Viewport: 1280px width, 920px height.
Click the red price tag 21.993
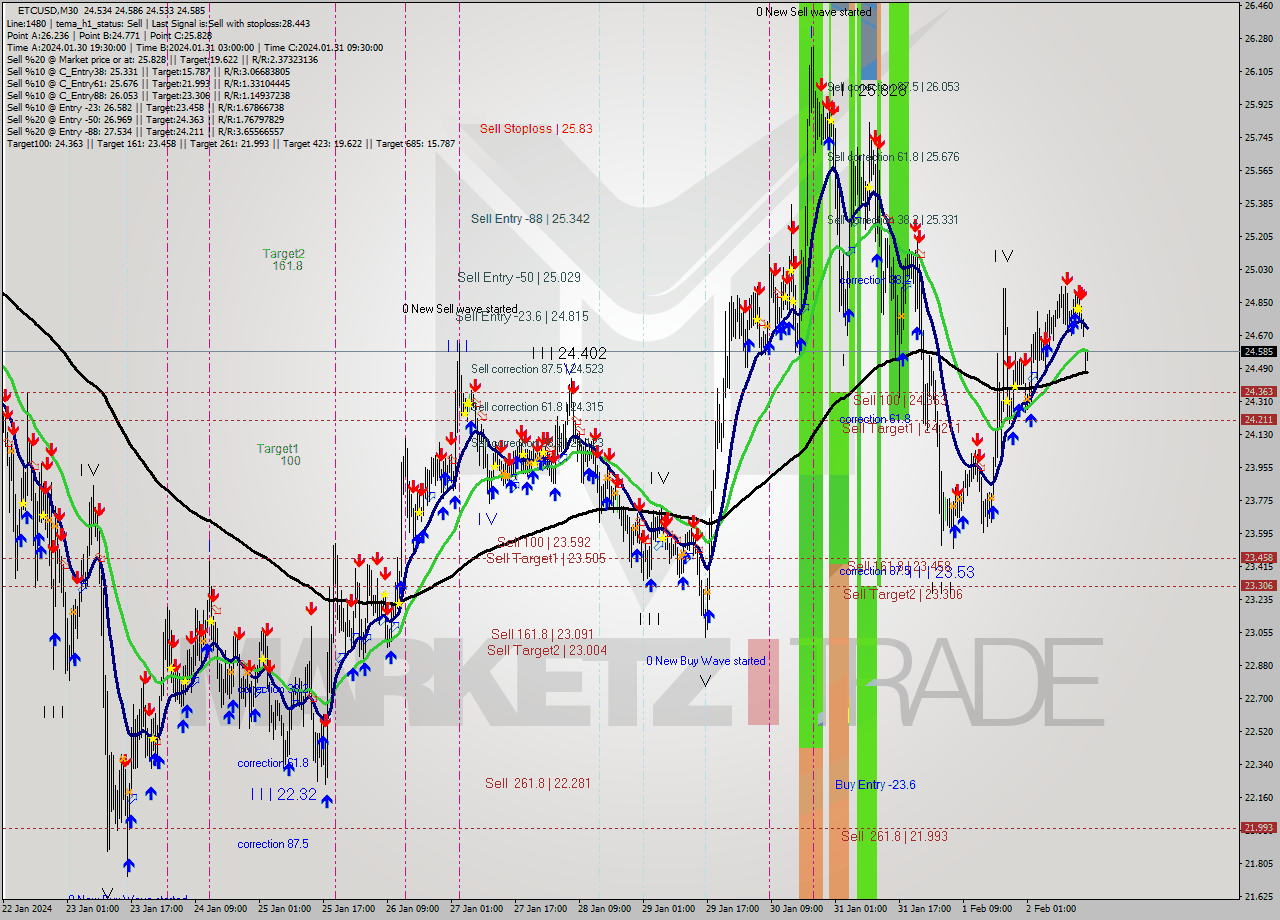1258,828
